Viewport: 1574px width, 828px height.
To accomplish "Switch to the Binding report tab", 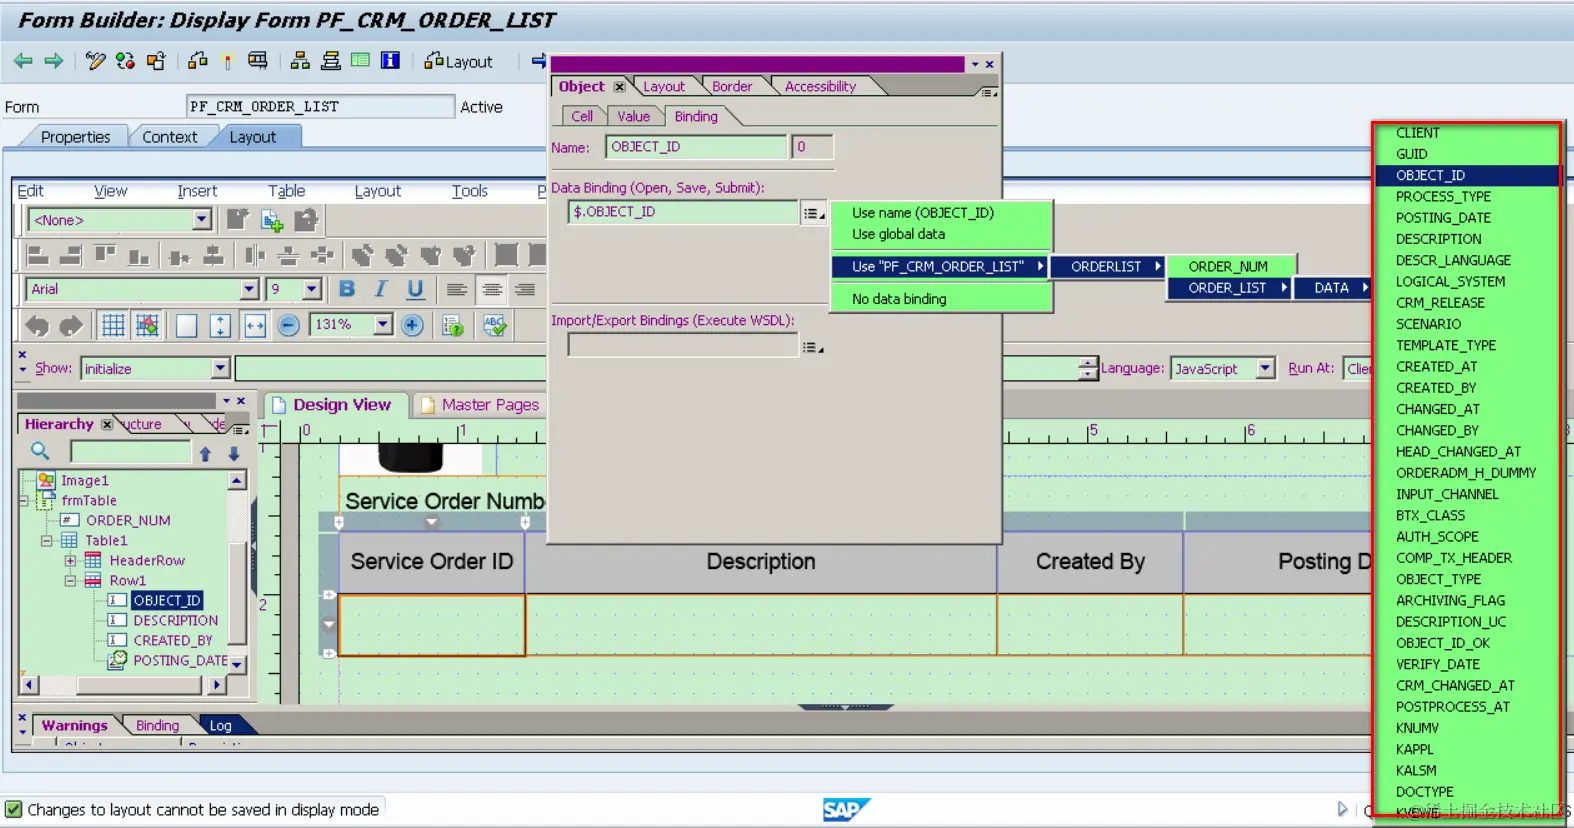I will click(157, 726).
